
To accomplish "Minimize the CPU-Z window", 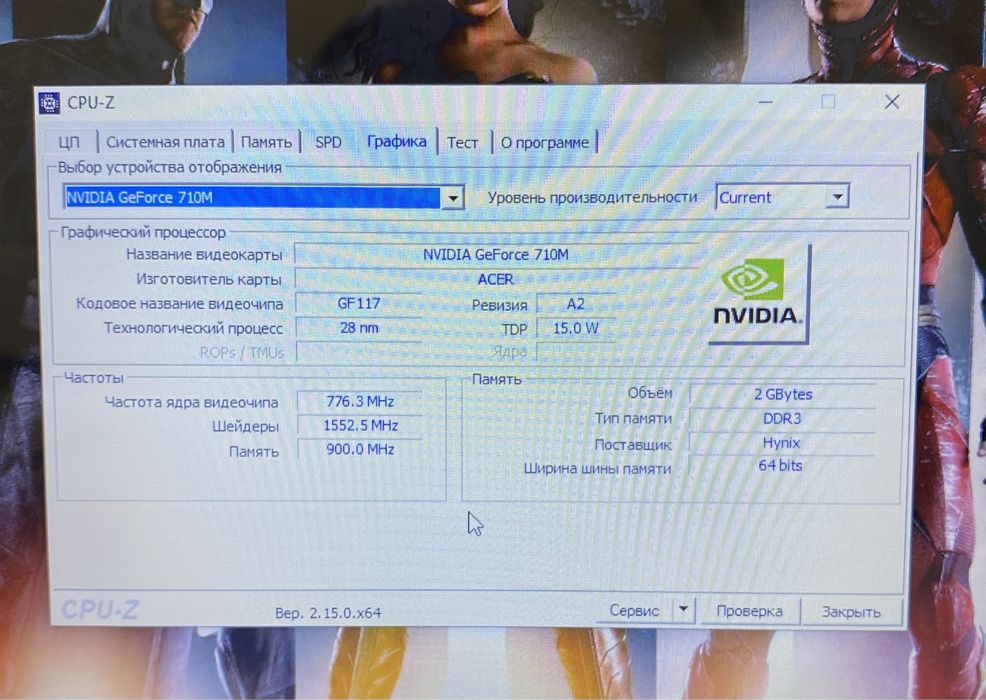I will click(765, 101).
